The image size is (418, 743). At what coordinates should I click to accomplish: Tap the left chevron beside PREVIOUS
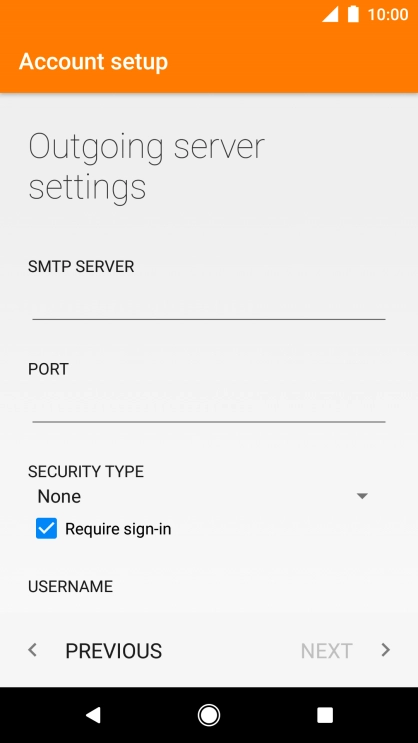tap(32, 650)
